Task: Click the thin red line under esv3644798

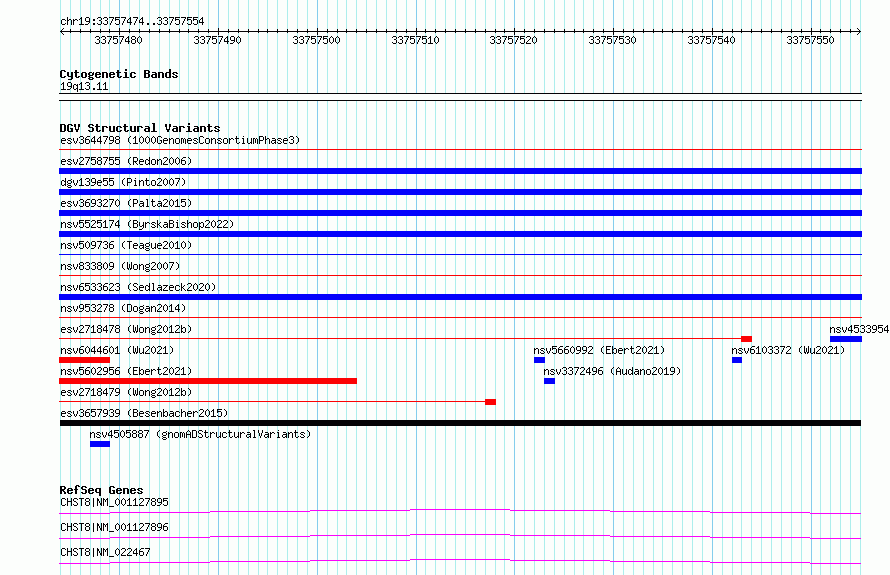Action: pyautogui.click(x=460, y=150)
